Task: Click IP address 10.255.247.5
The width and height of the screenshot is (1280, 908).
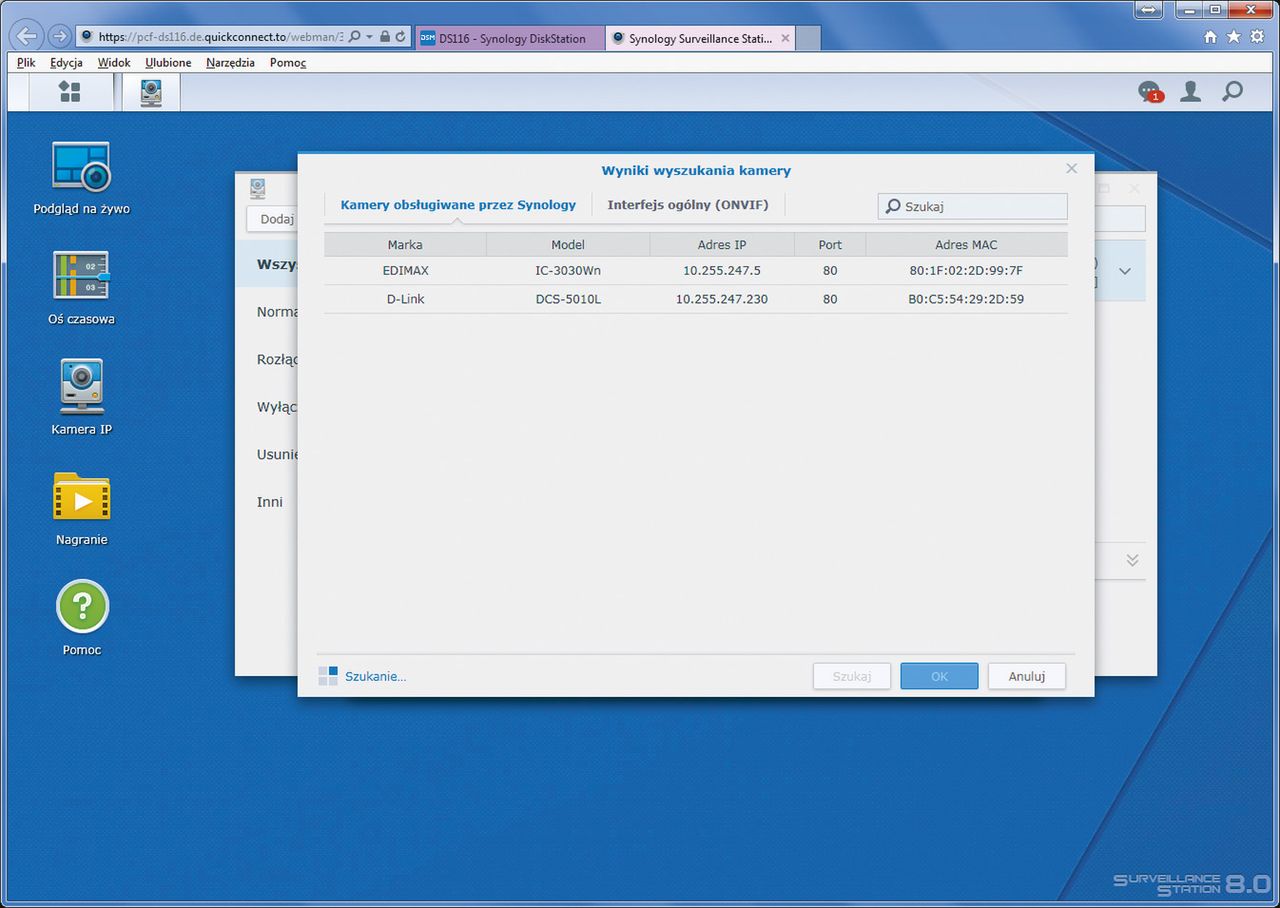Action: click(x=722, y=270)
